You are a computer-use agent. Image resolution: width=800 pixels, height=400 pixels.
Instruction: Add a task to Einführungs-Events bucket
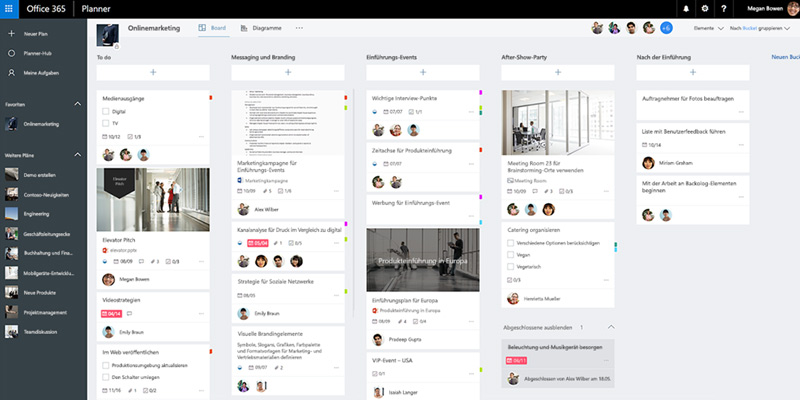tap(423, 72)
